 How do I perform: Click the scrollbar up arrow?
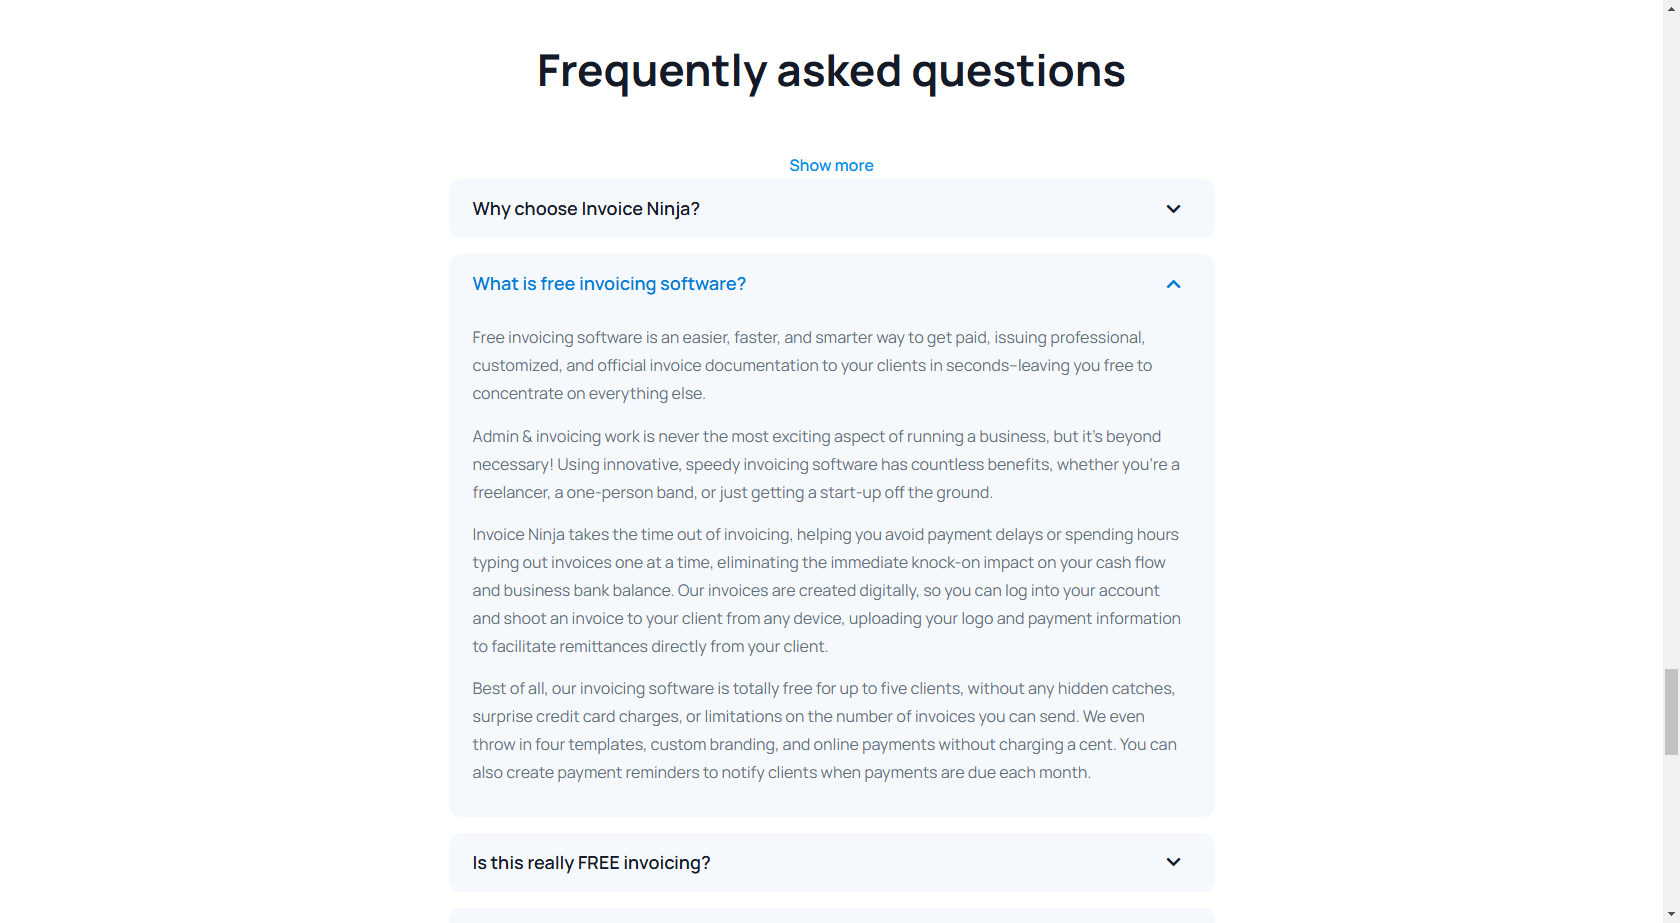(1671, 8)
